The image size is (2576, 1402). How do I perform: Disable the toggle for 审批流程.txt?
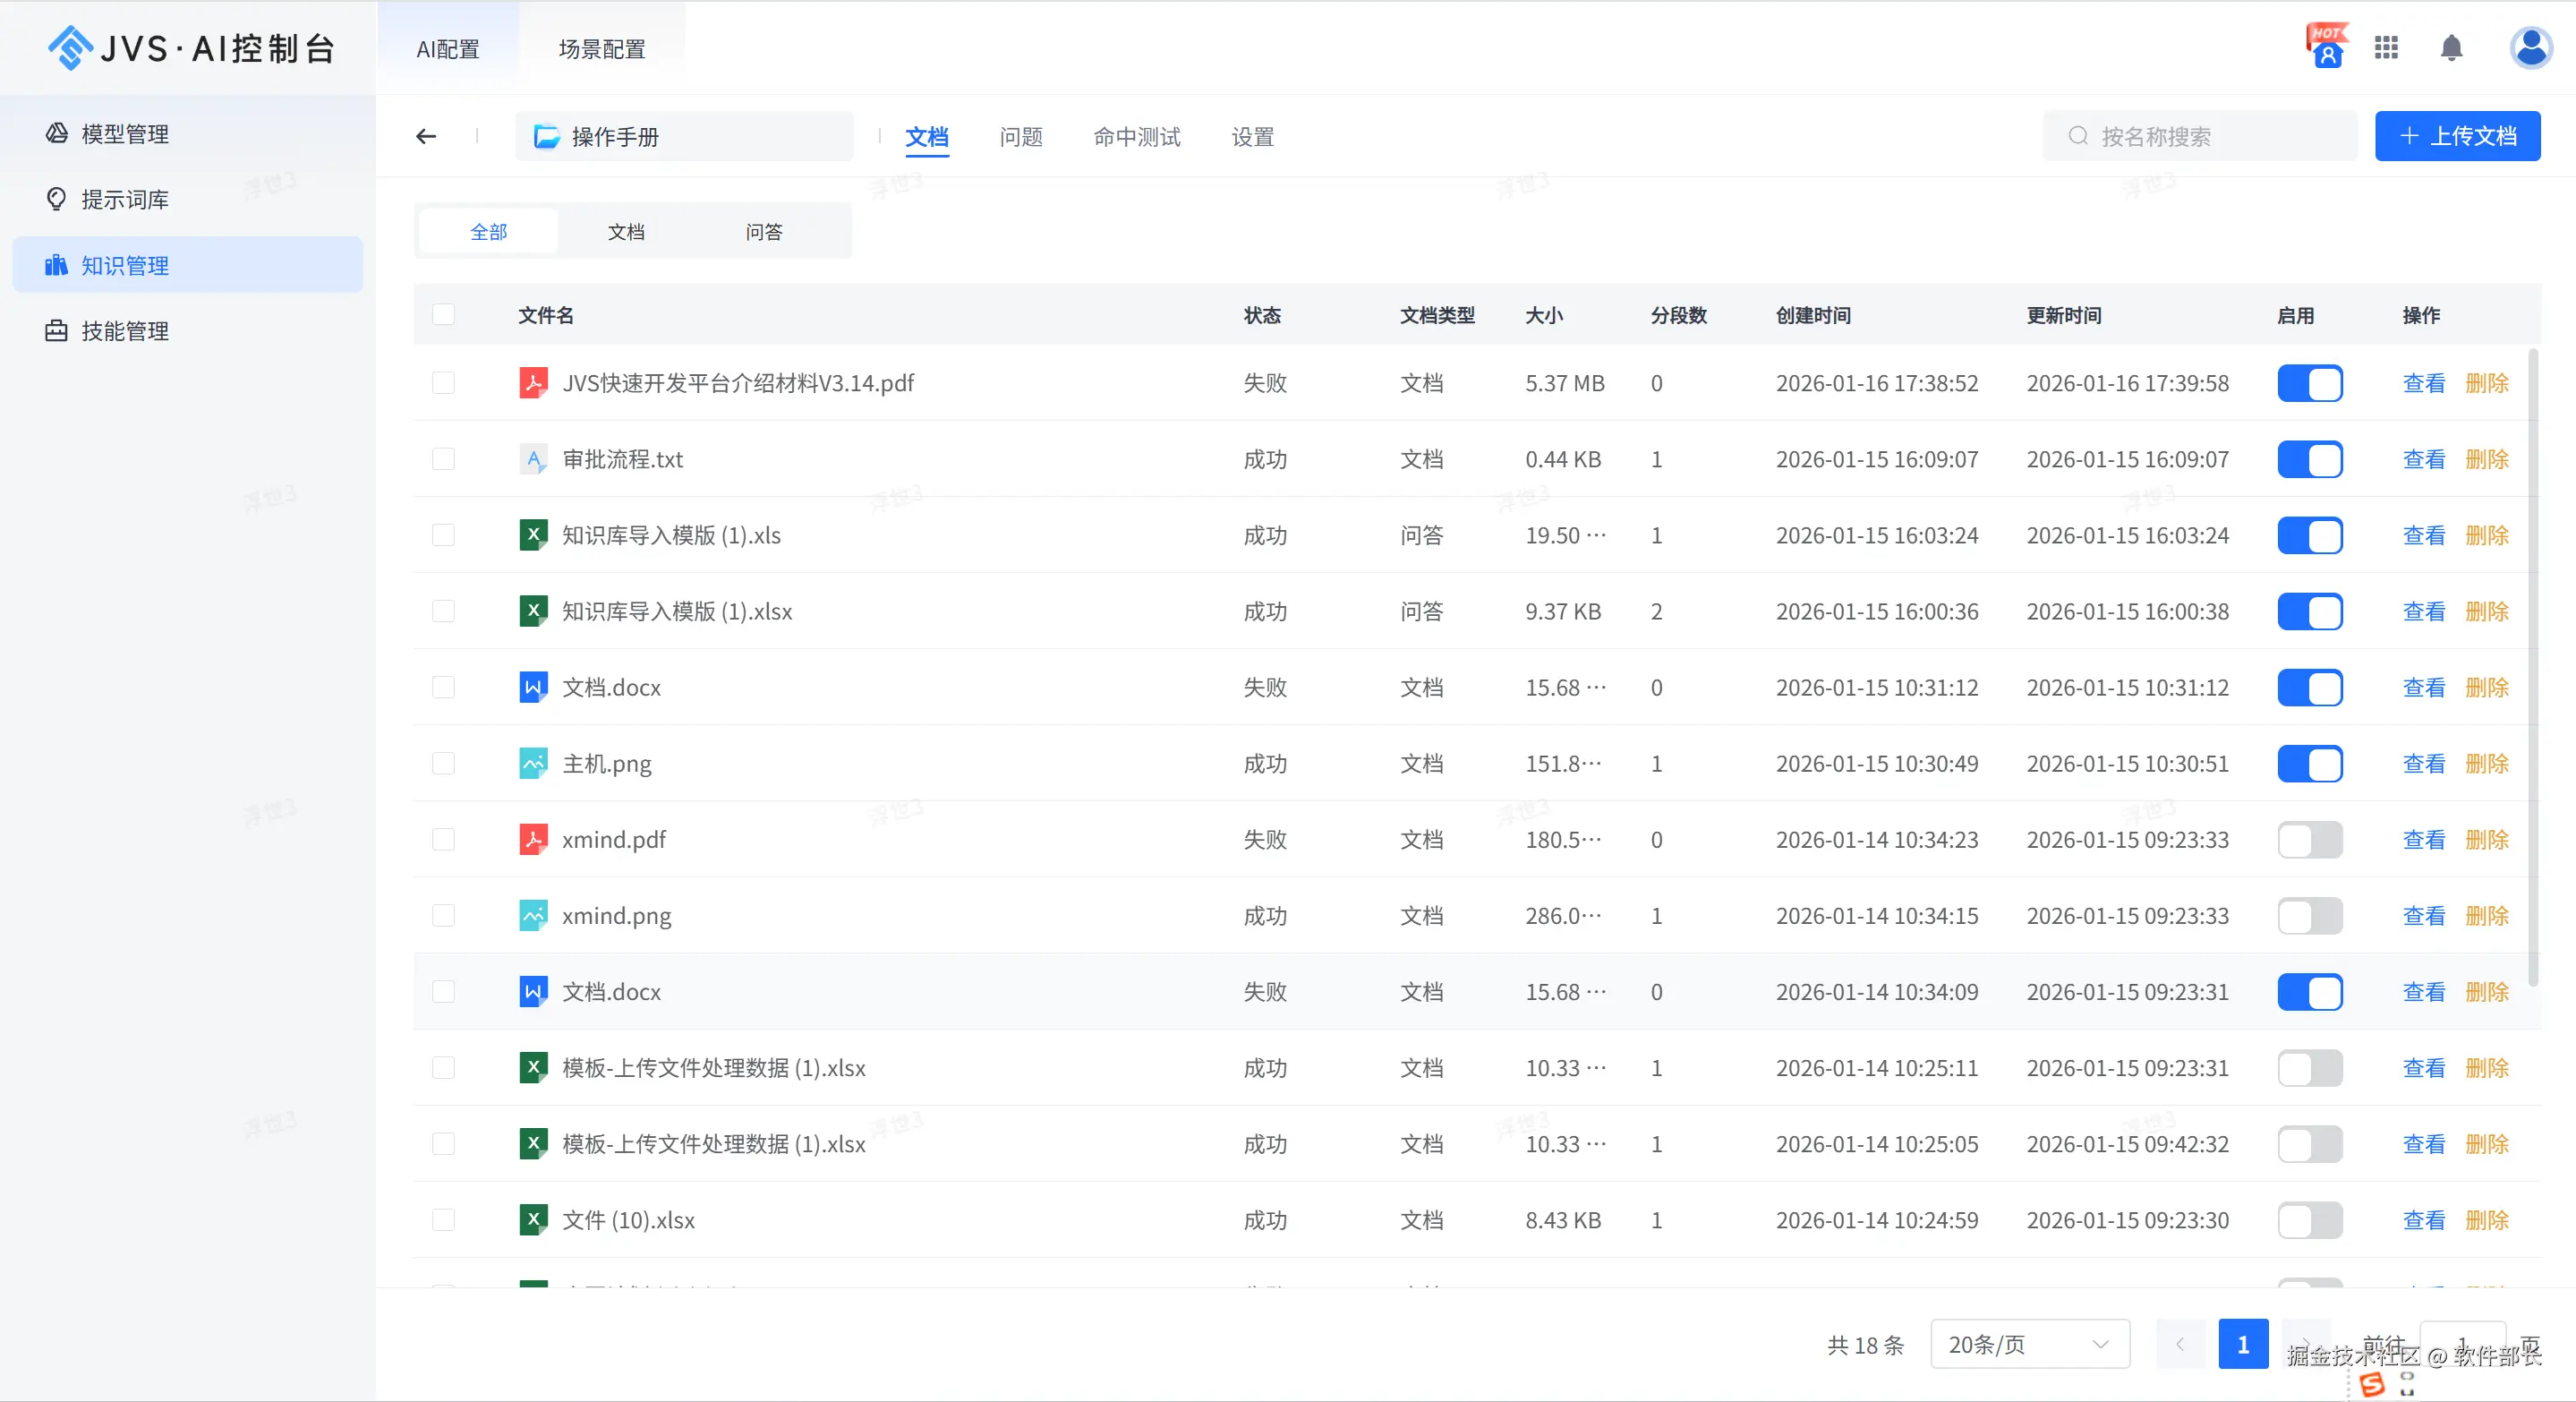click(2309, 459)
